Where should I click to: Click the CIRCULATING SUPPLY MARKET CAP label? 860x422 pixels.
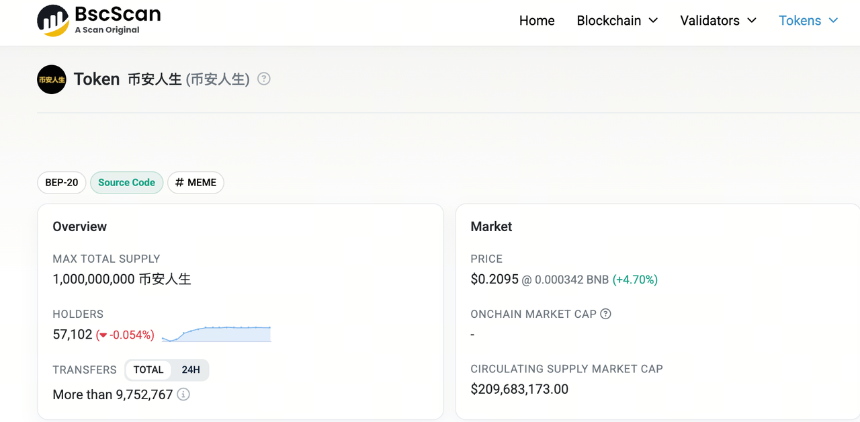[567, 369]
